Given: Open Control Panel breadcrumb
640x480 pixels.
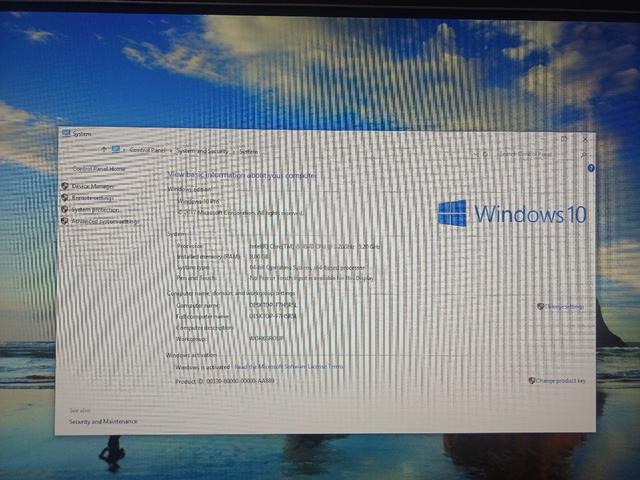Looking at the screenshot, I should (x=147, y=150).
